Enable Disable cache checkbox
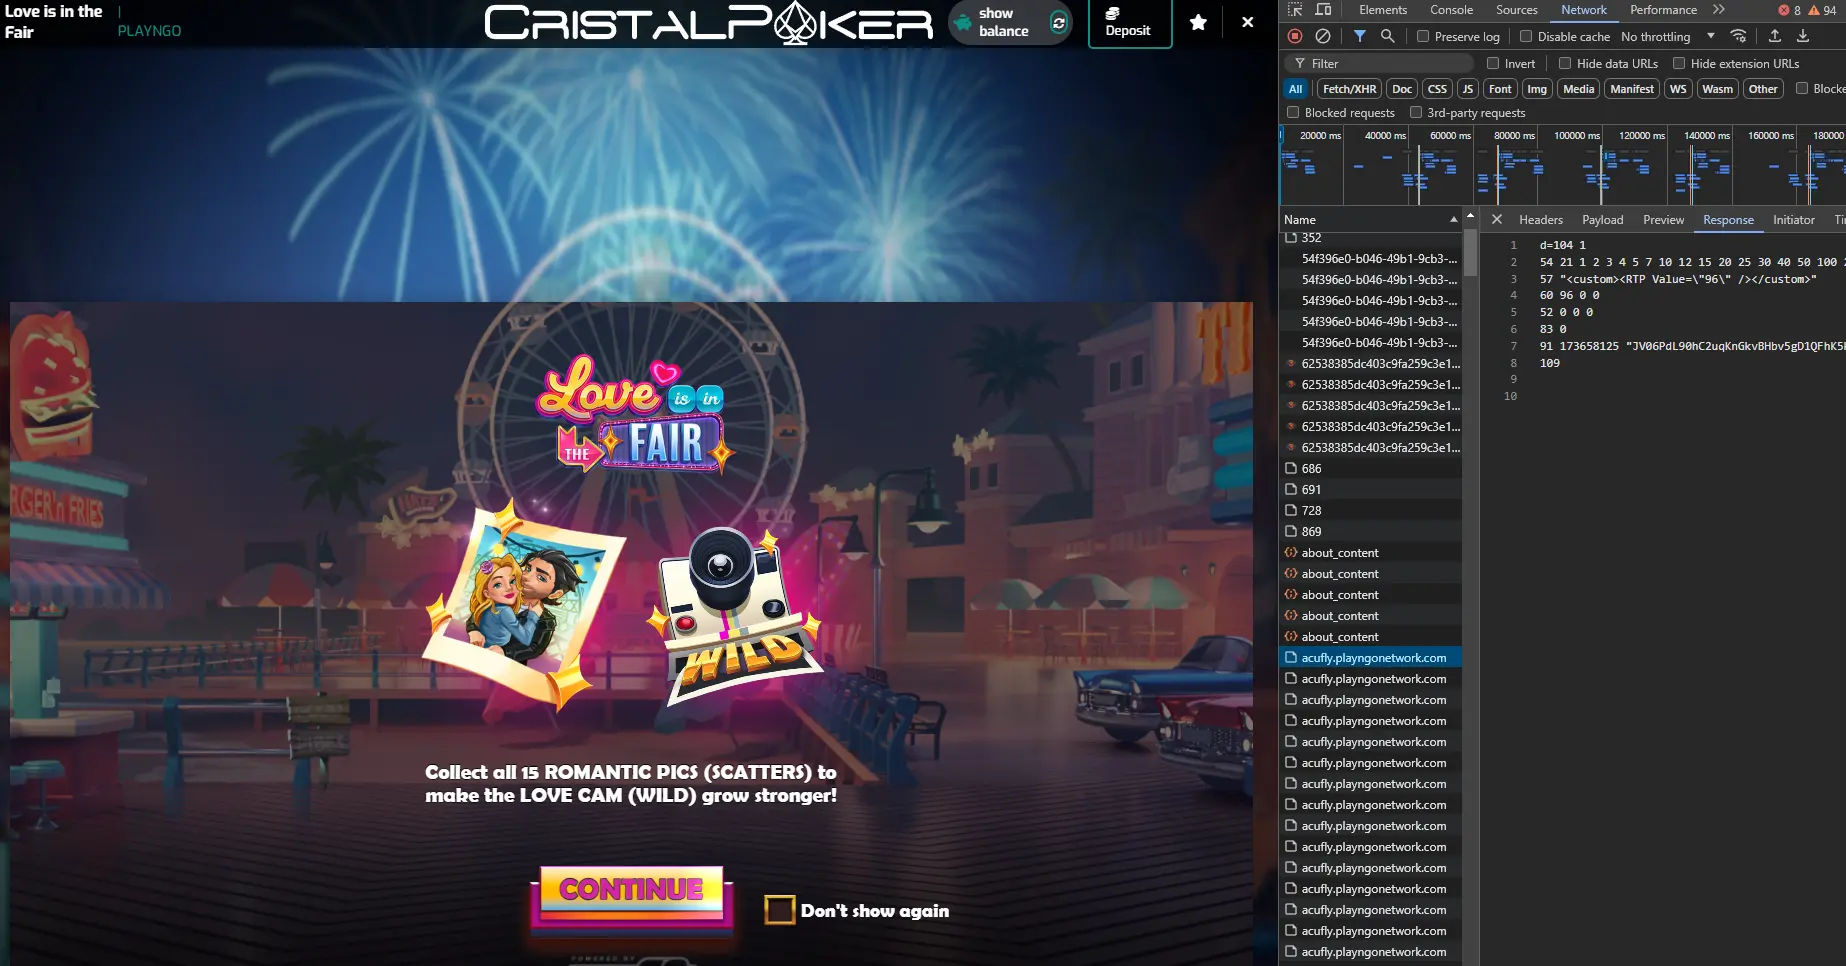The height and width of the screenshot is (966, 1846). [1526, 36]
